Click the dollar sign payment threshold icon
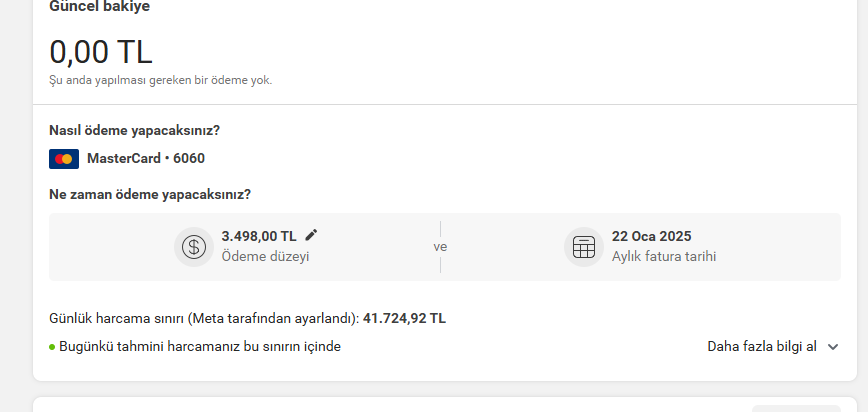The height and width of the screenshot is (412, 868). point(194,247)
